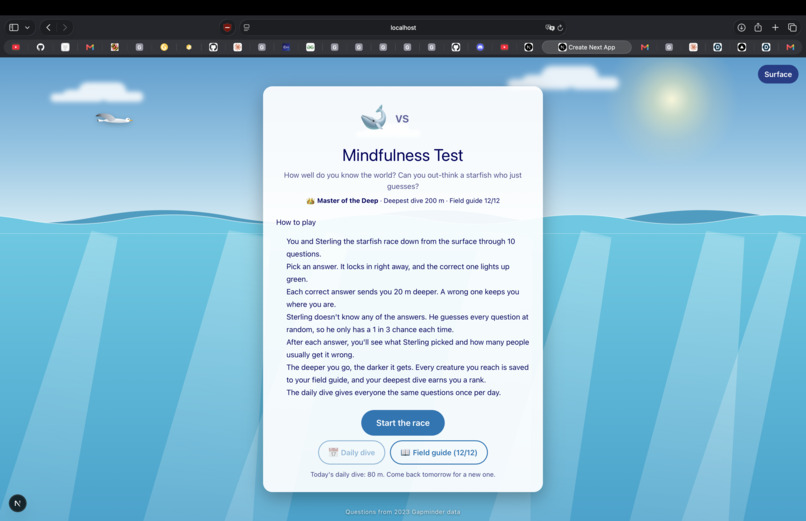Open the page menu icon in address bar
This screenshot has height=521, width=806.
(247, 28)
